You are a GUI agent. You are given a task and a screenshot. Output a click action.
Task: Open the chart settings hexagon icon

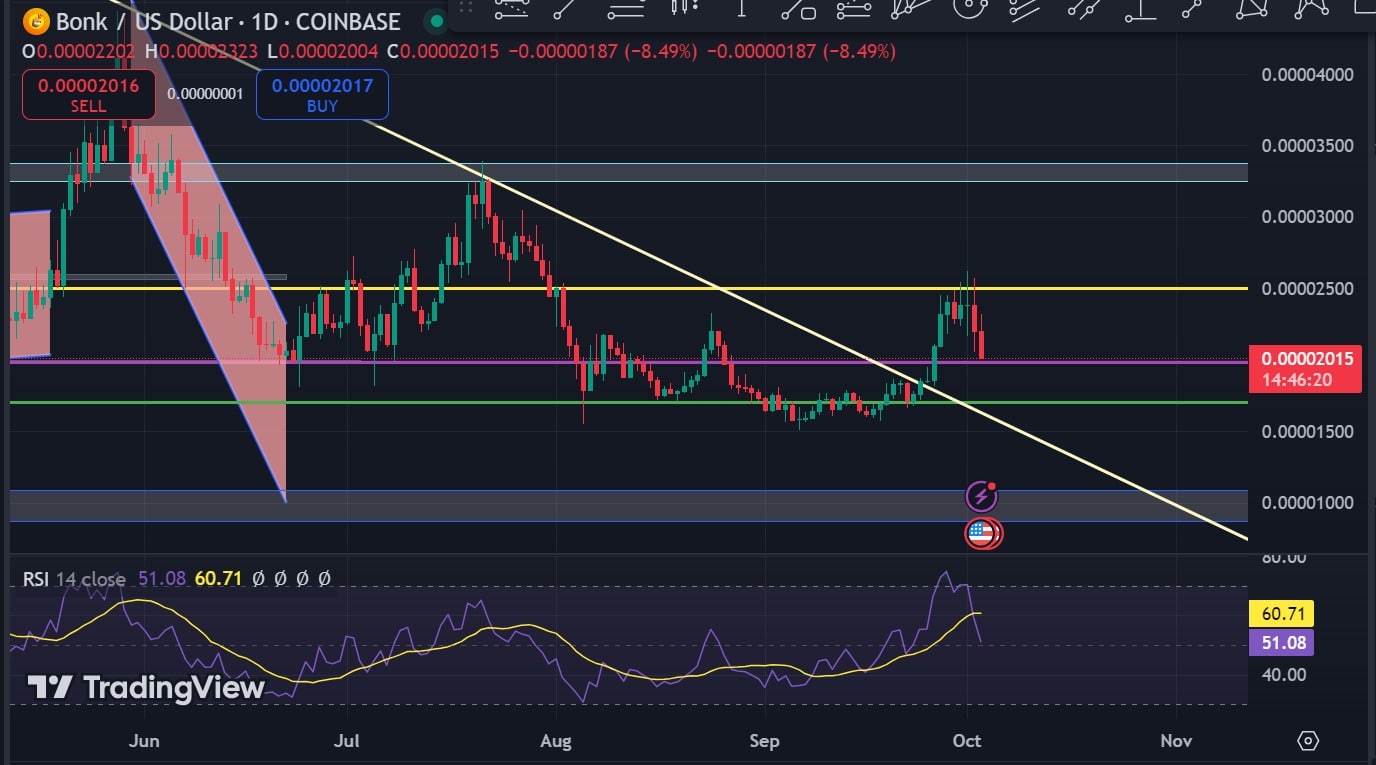coord(1308,741)
